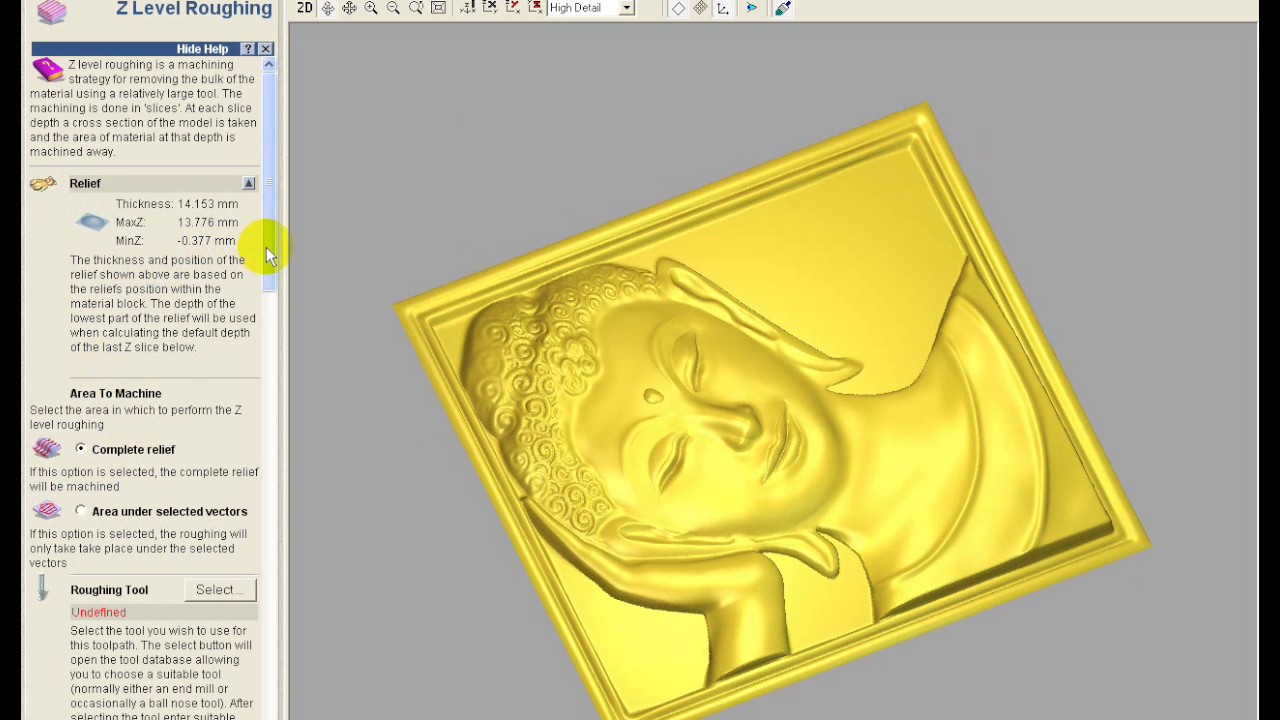
Task: Click the Thickness 14.153 mm value
Action: (208, 204)
